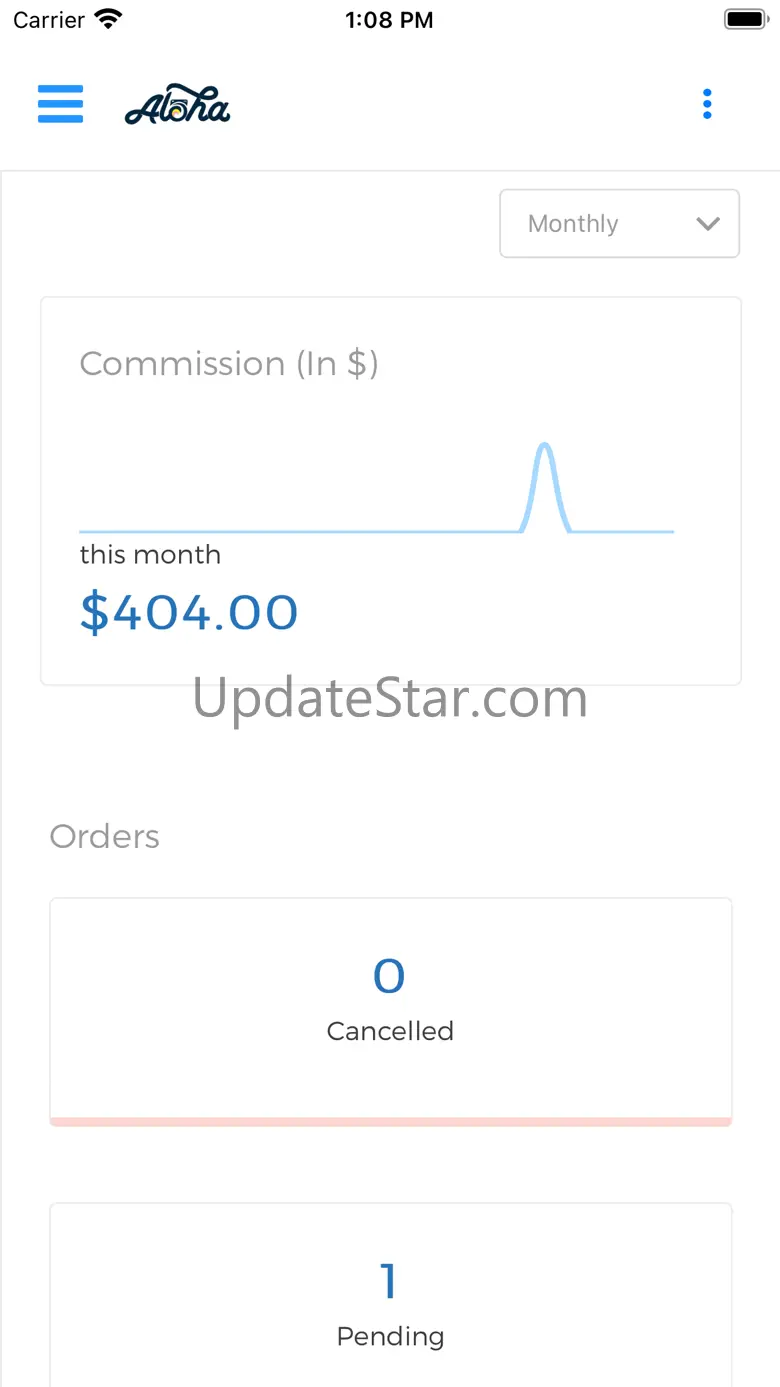Viewport: 780px width, 1387px height.
Task: Click the Orders section heading
Action: 105,837
